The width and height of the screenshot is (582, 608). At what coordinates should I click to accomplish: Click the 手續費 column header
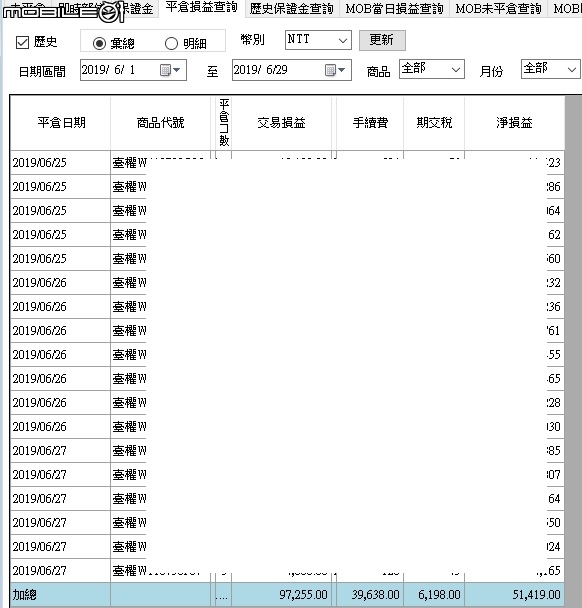coord(370,123)
